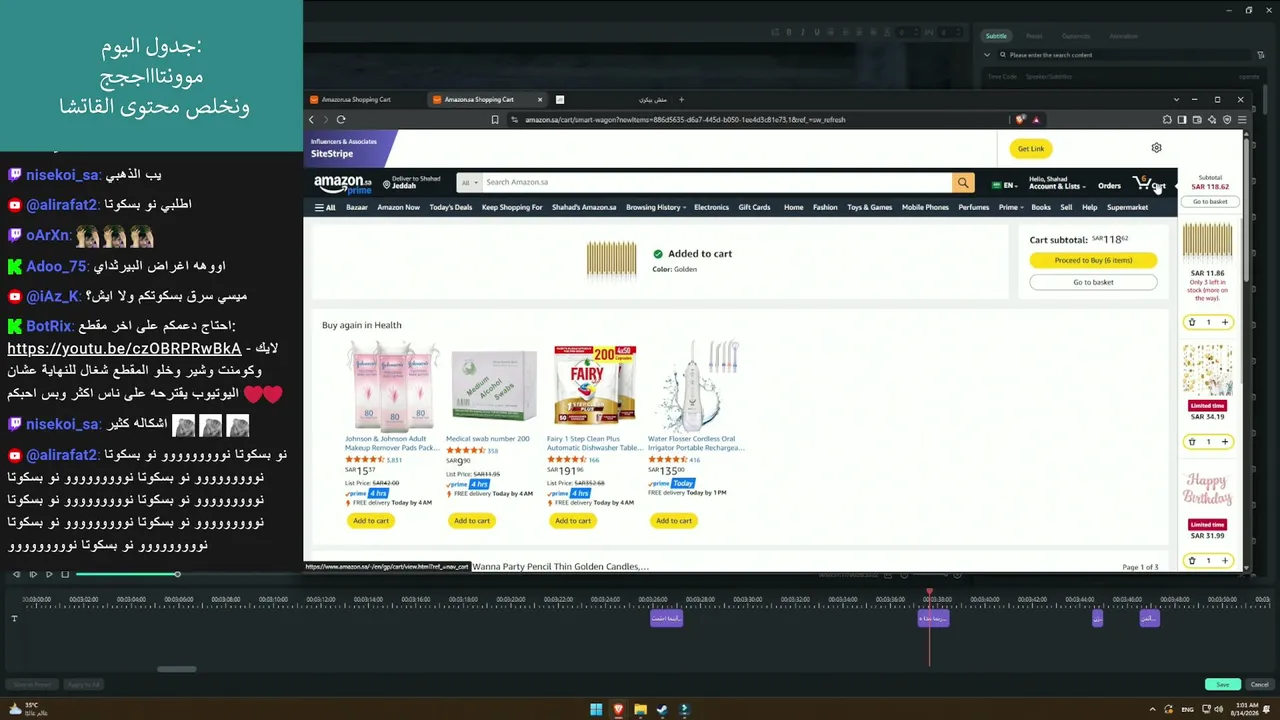Image resolution: width=1280 pixels, height=720 pixels.
Task: Save the subtitle edits
Action: [1222, 684]
